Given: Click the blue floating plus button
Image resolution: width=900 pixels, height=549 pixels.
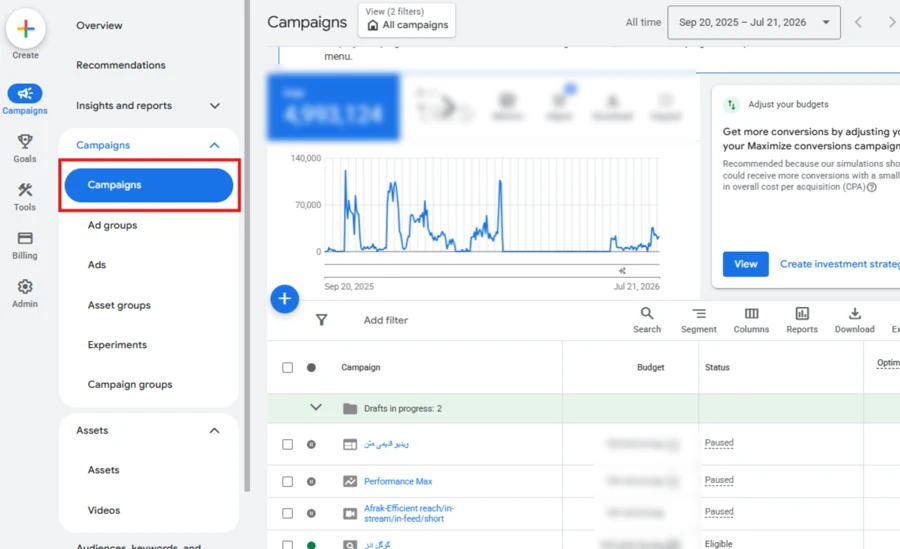Looking at the screenshot, I should coord(285,299).
